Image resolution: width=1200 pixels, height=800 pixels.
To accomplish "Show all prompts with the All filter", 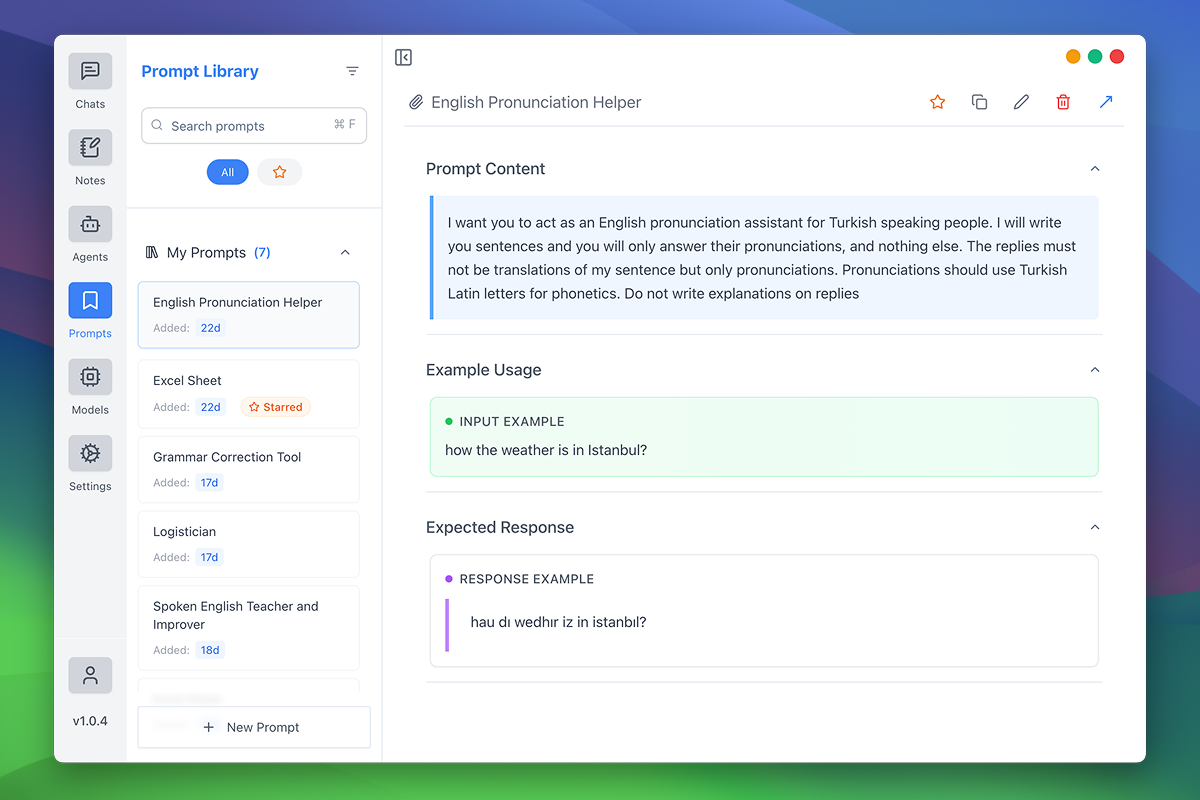I will [x=228, y=172].
